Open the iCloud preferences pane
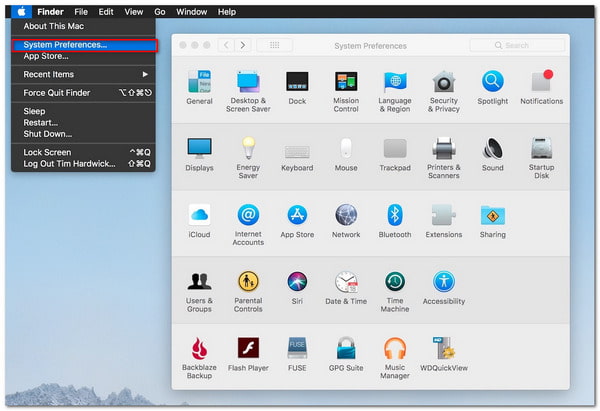 (x=199, y=220)
